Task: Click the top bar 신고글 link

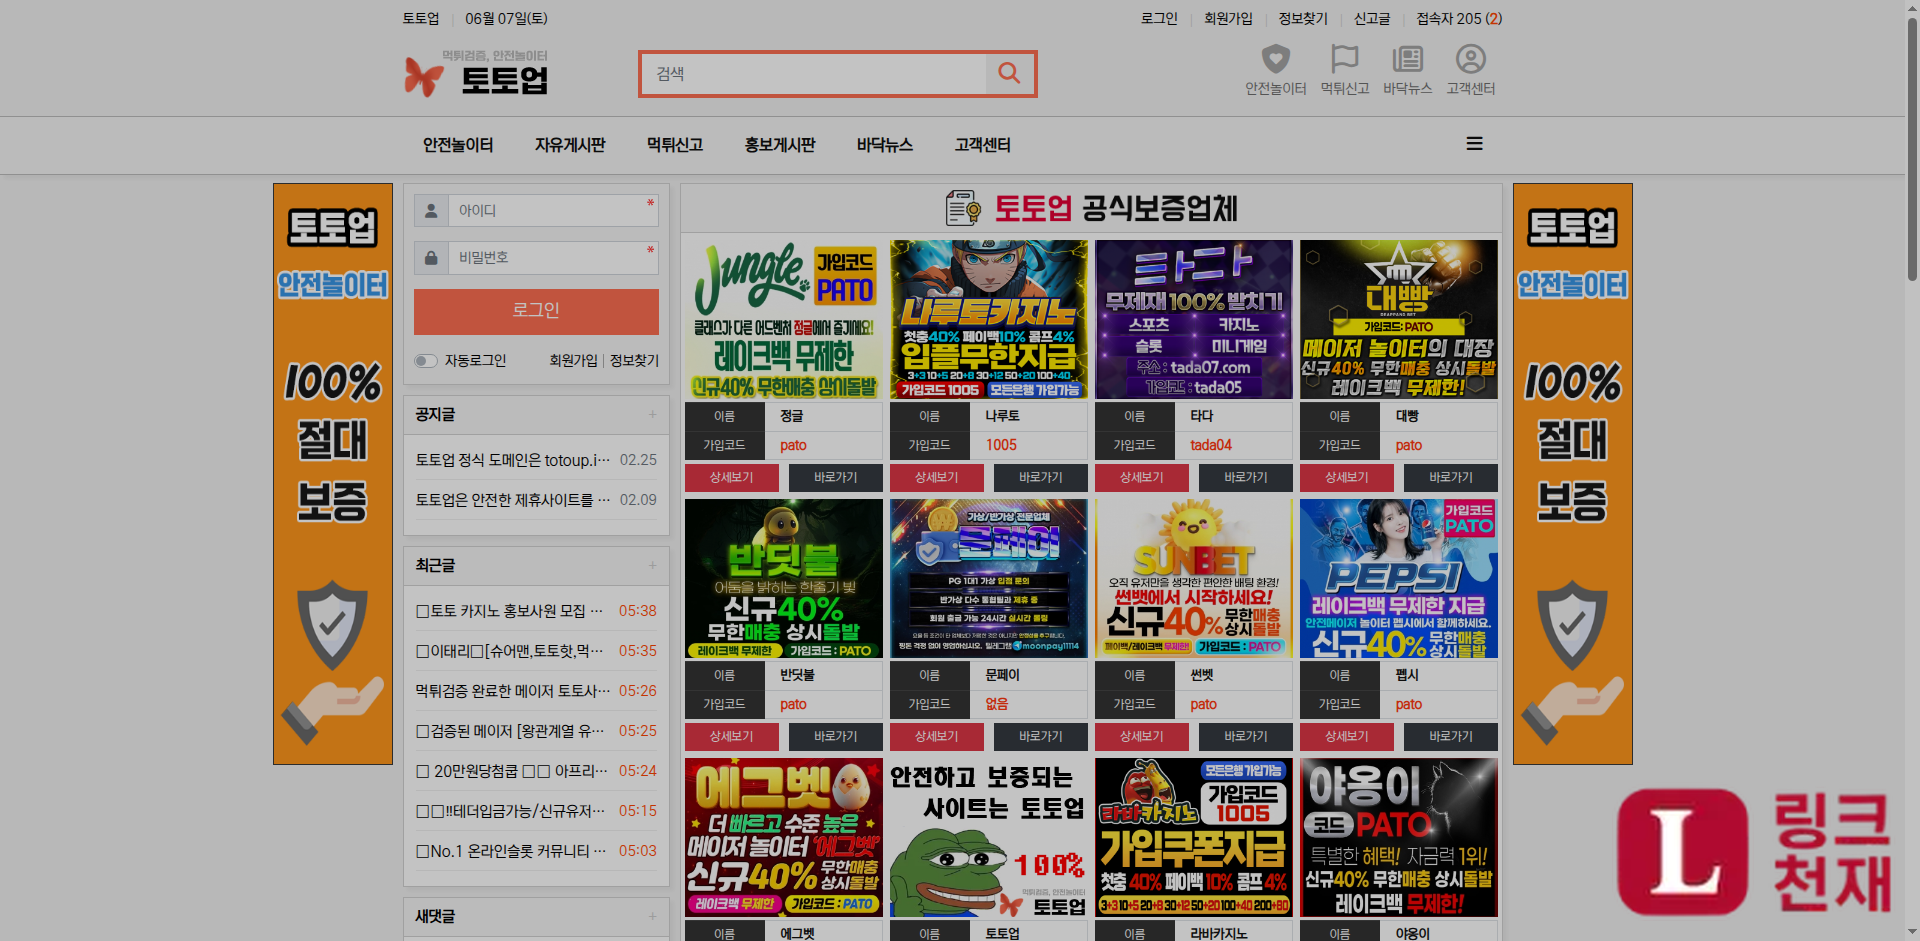Action: [x=1372, y=19]
